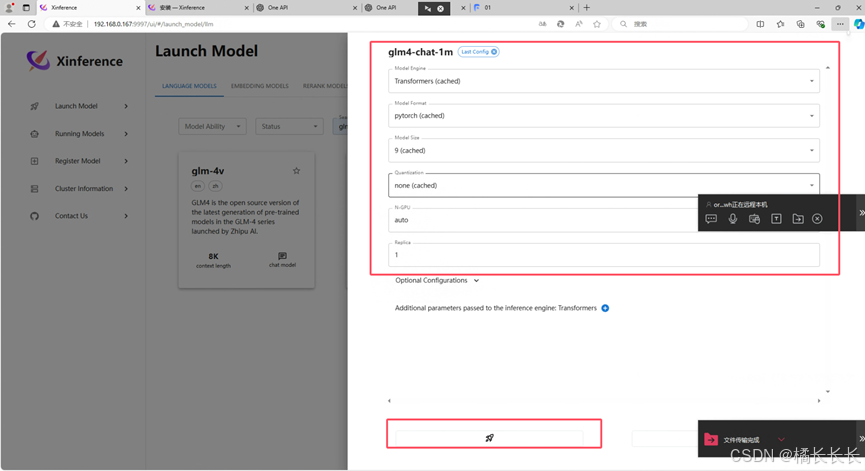Click the Contact Us GitHub icon
This screenshot has width=865, height=471.
pyautogui.click(x=35, y=216)
